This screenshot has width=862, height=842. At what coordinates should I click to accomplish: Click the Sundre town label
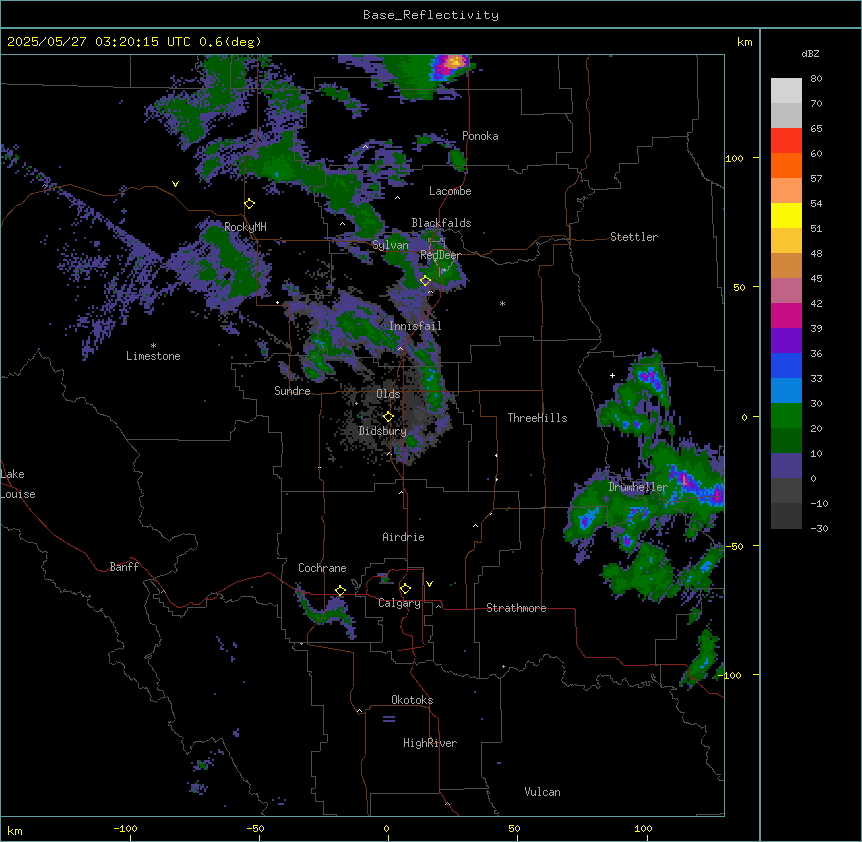(x=292, y=391)
